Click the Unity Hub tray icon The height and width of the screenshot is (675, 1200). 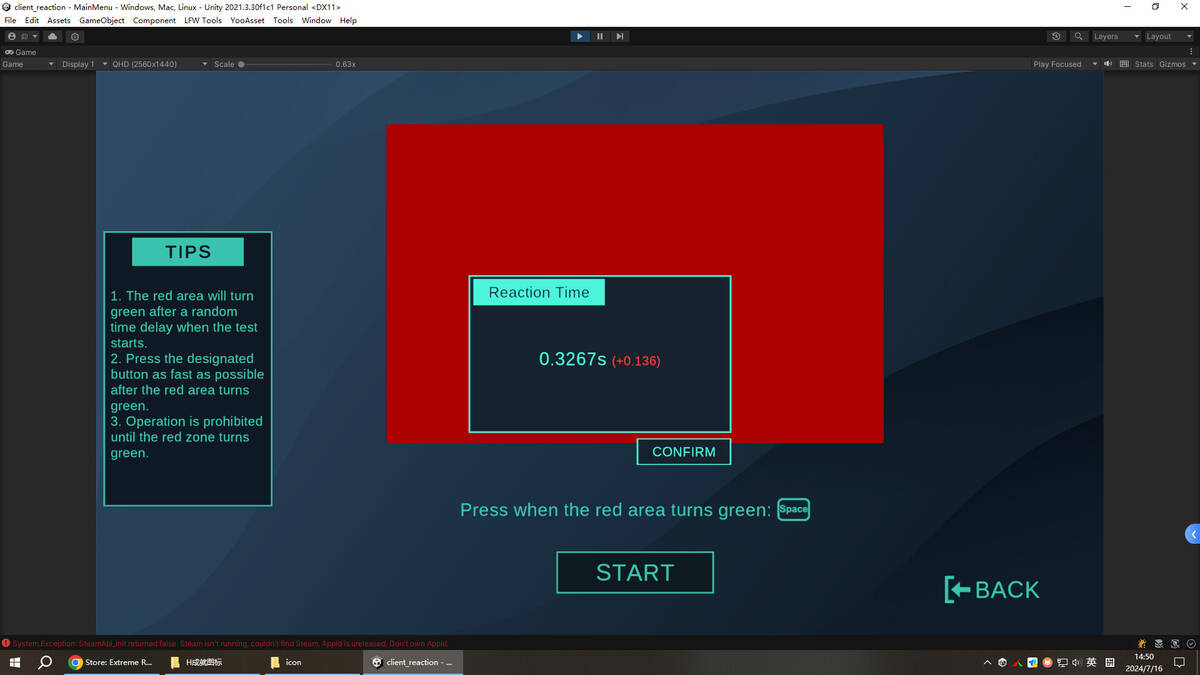(1002, 662)
